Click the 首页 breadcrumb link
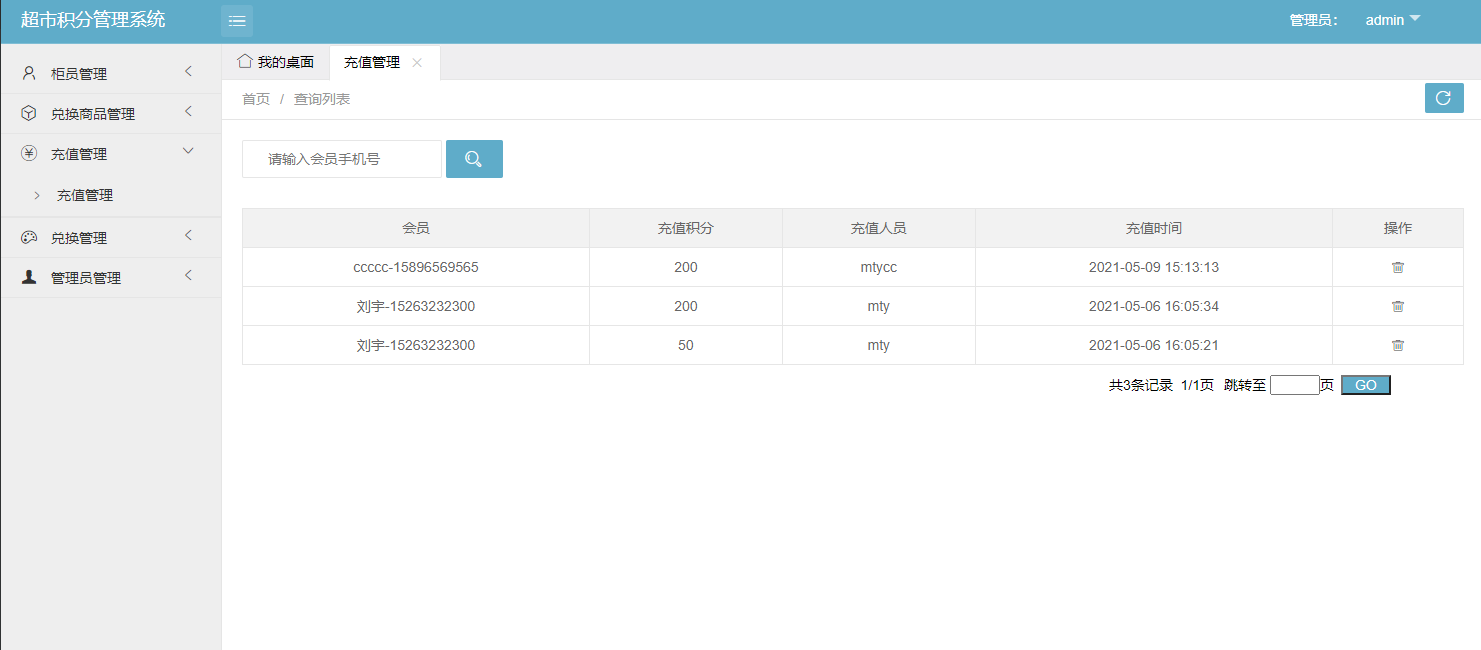The image size is (1481, 650). 256,99
